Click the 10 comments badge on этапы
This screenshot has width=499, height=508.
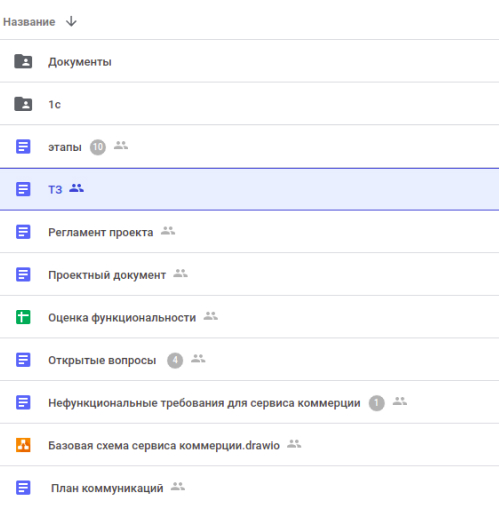pyautogui.click(x=98, y=147)
